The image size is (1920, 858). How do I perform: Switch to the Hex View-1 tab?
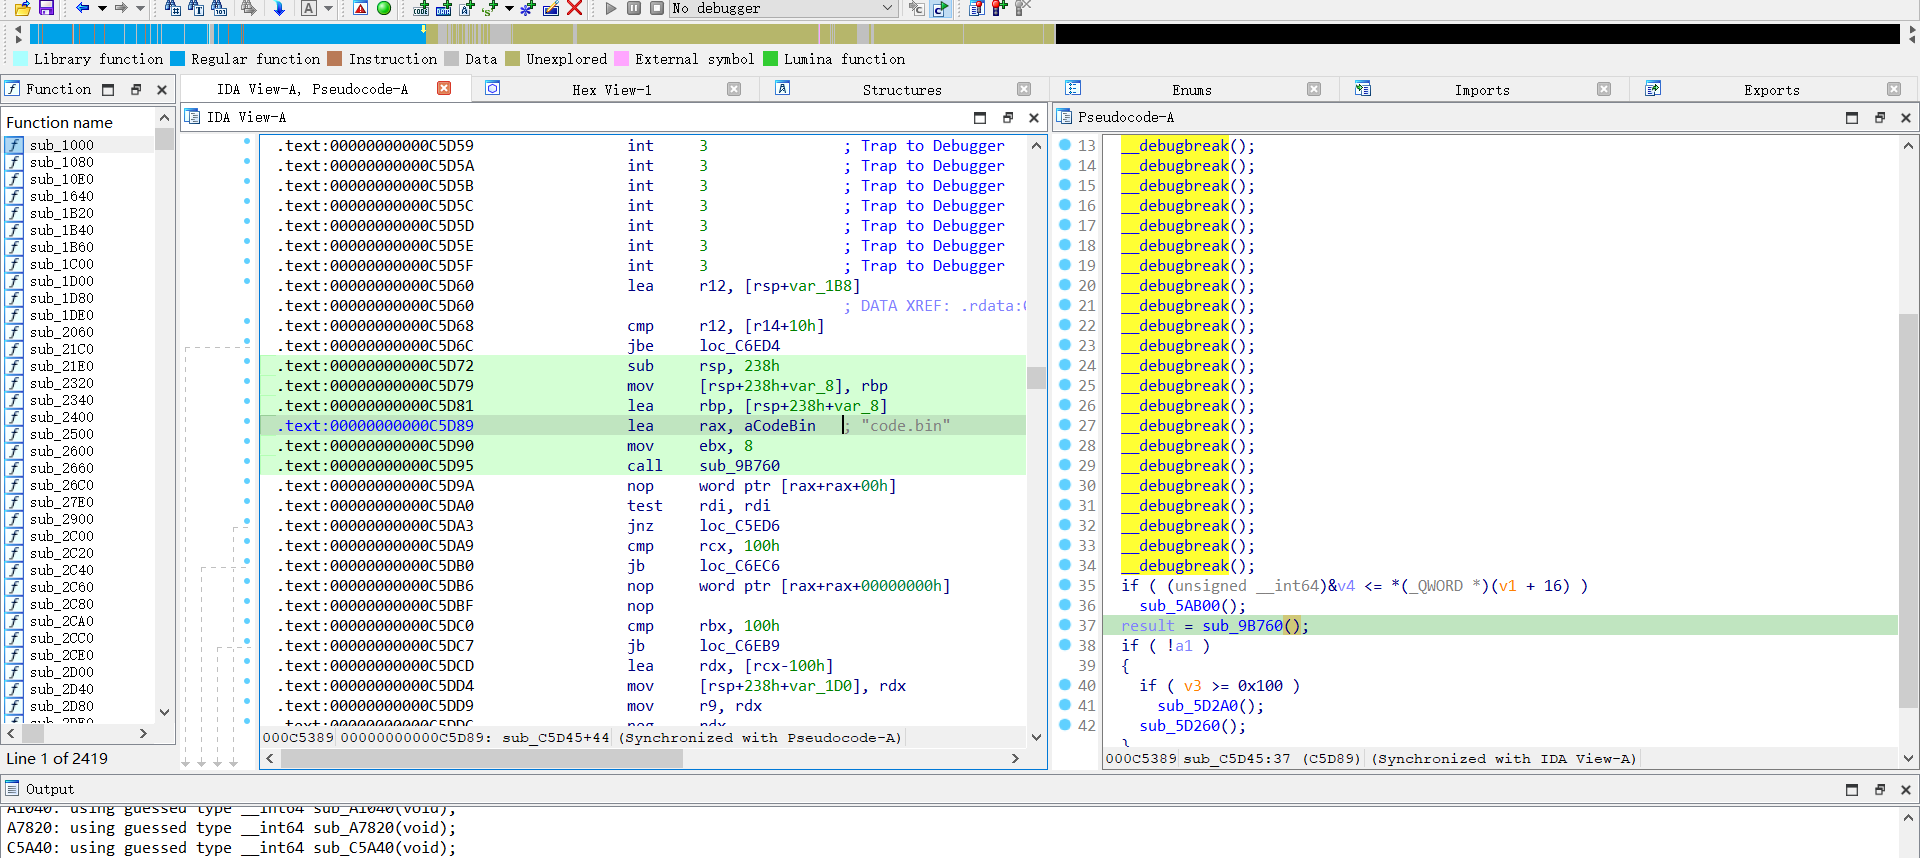[x=611, y=90]
